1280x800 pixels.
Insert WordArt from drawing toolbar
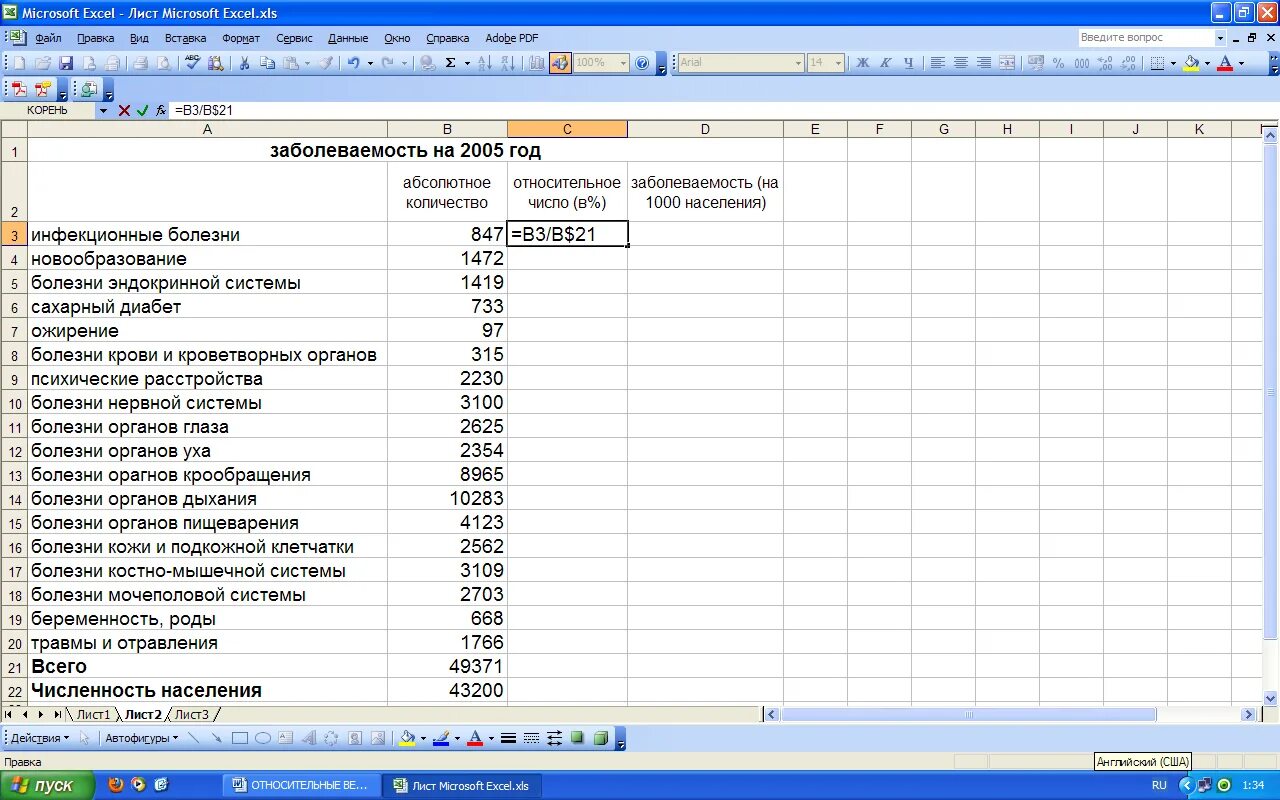click(x=309, y=738)
